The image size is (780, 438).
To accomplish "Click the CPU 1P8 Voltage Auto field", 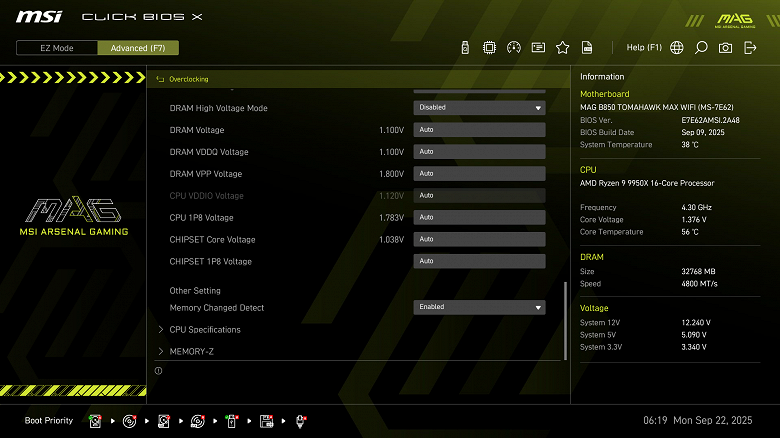I will pyautogui.click(x=479, y=218).
